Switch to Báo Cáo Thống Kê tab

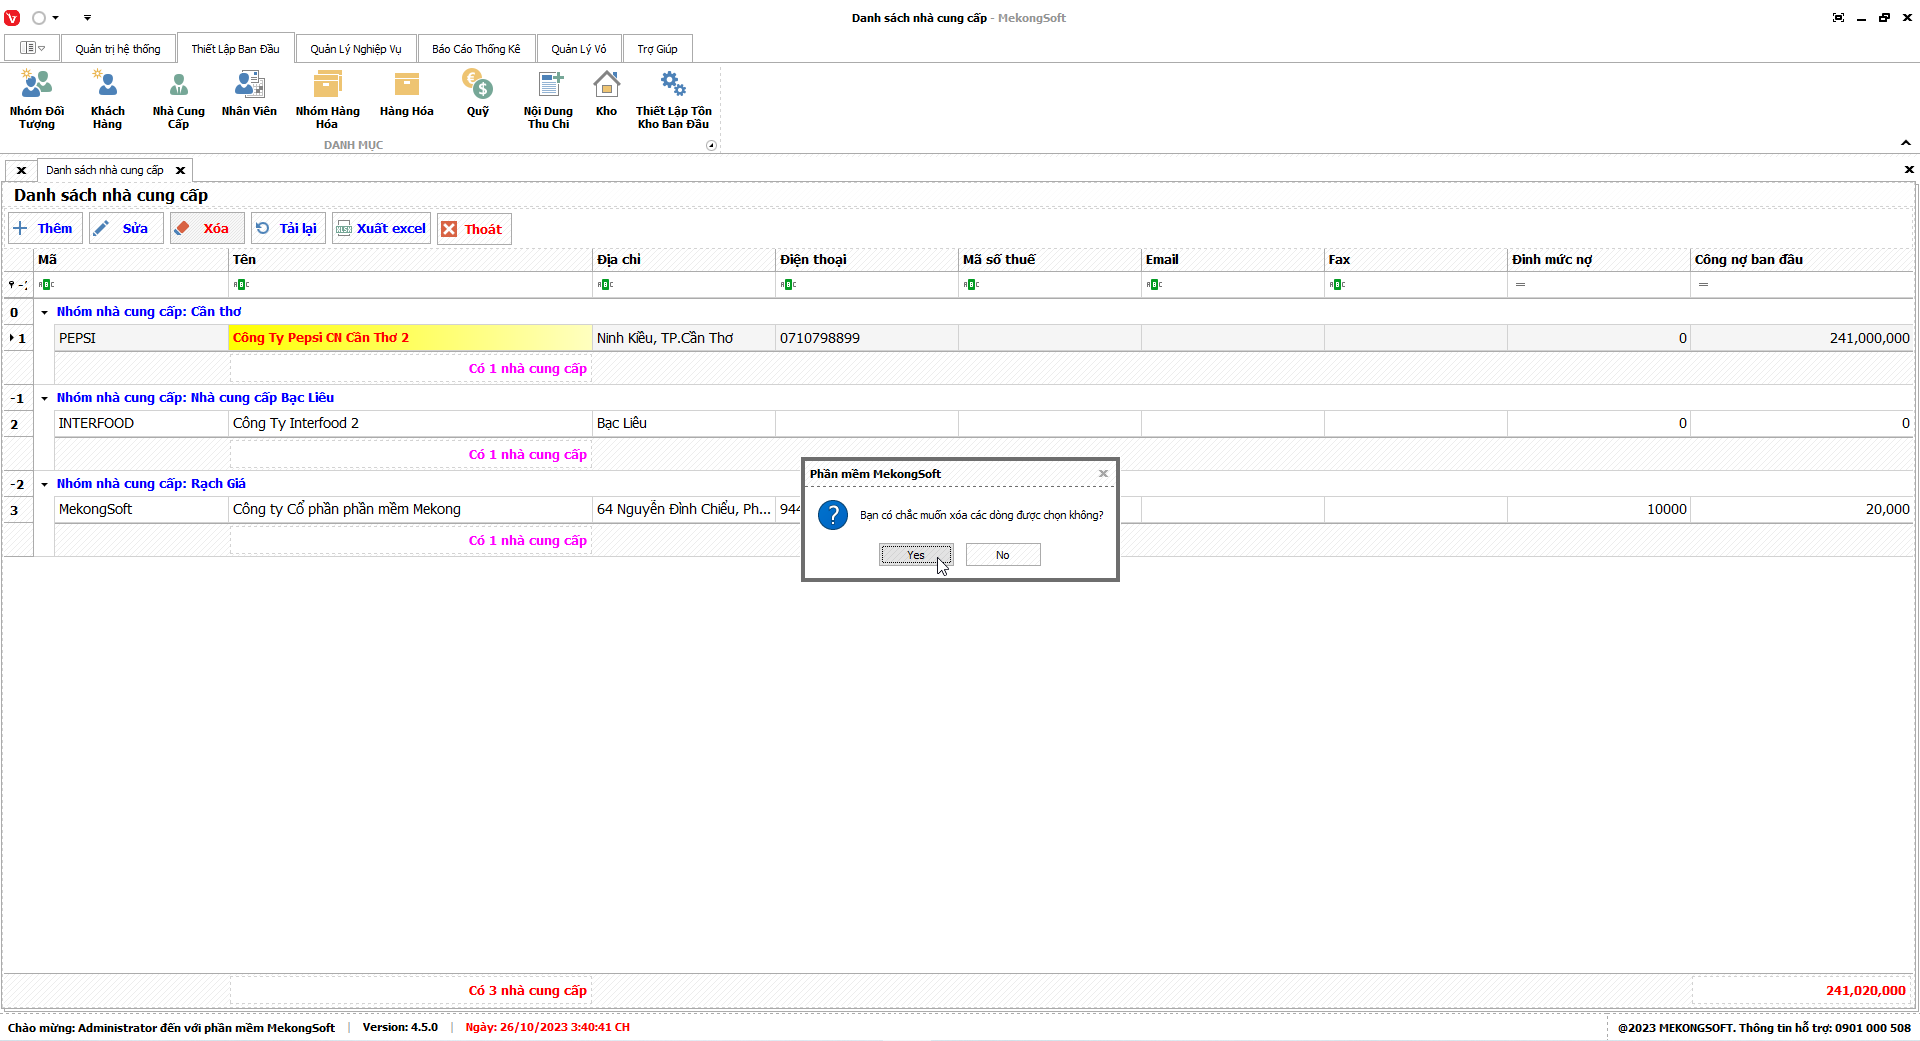click(x=476, y=49)
